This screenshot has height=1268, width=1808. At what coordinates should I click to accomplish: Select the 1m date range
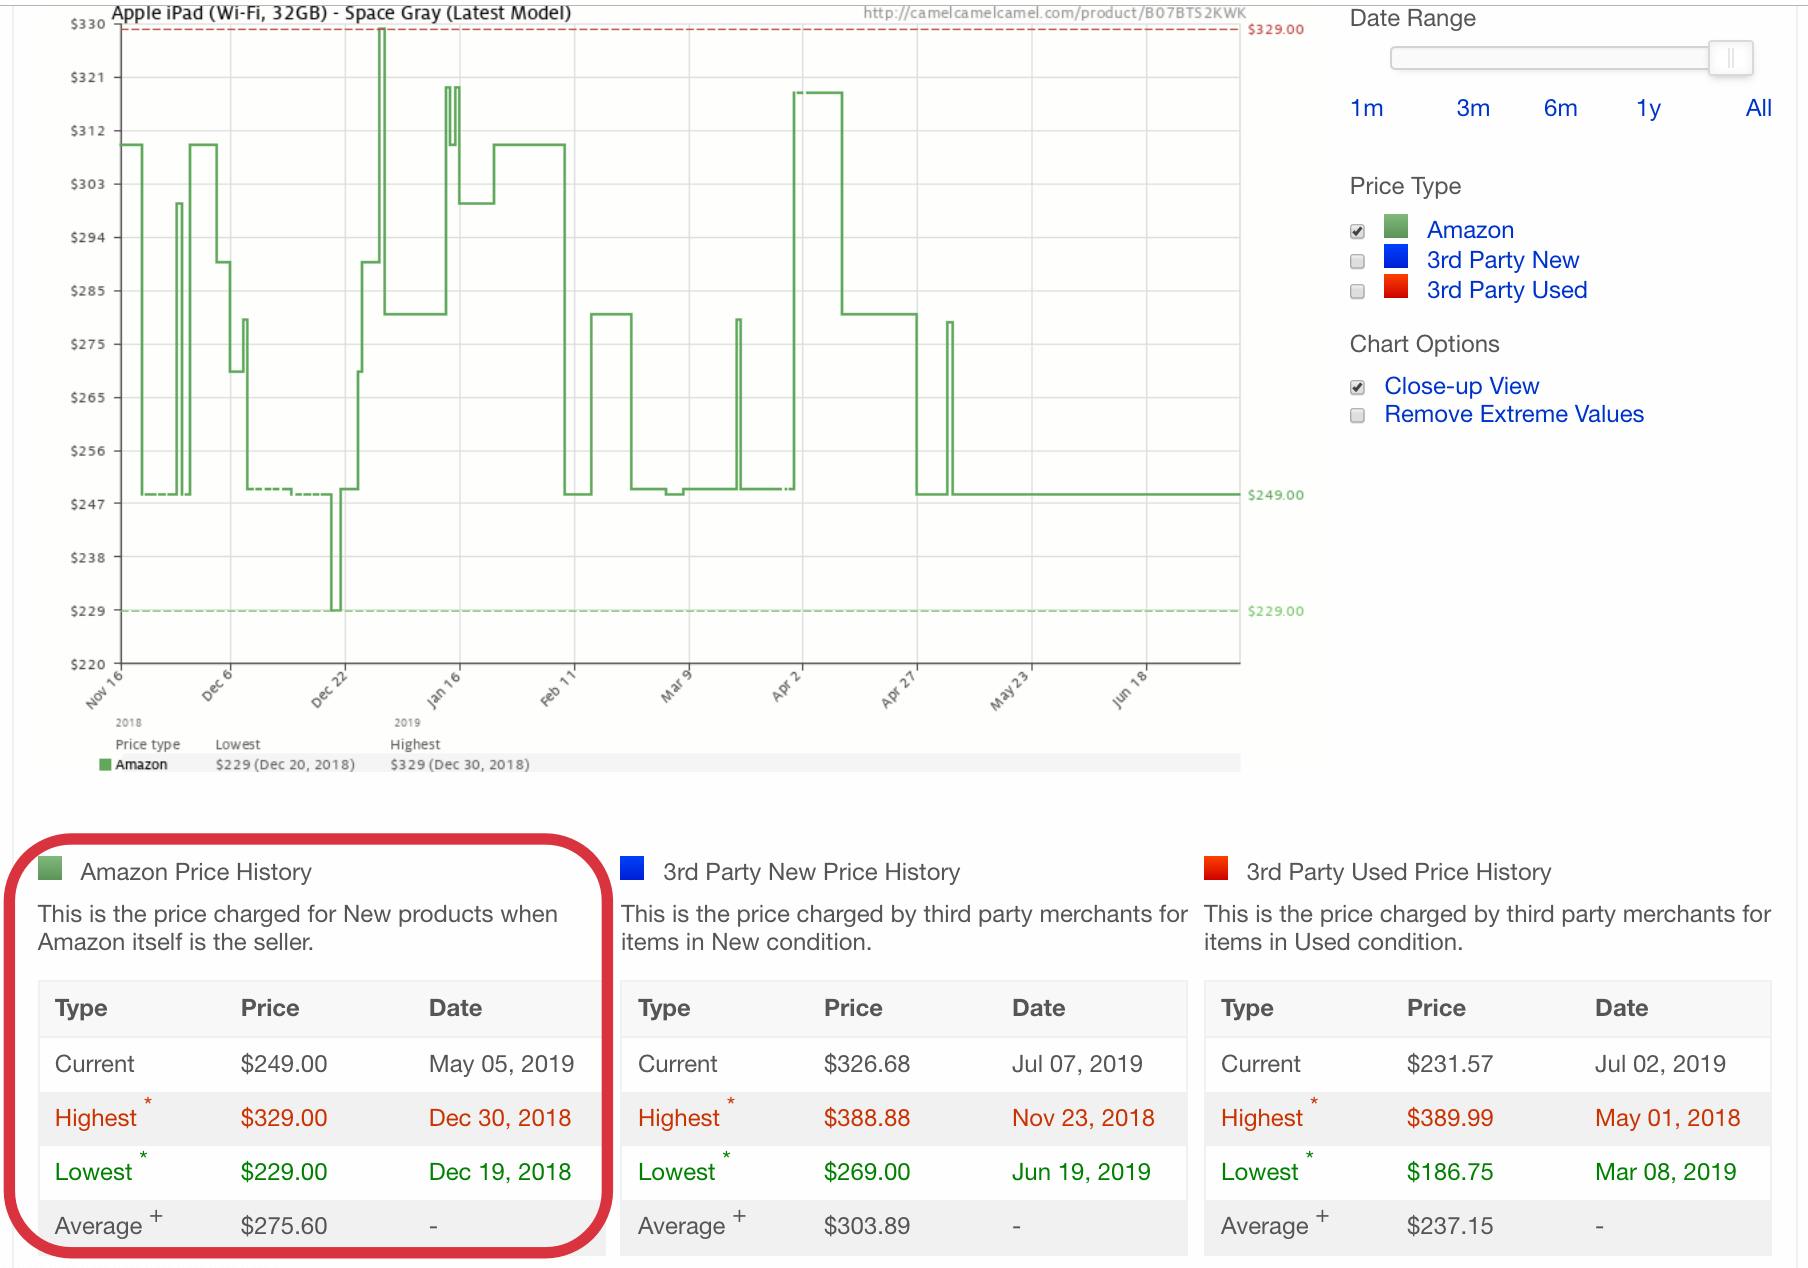(1366, 108)
